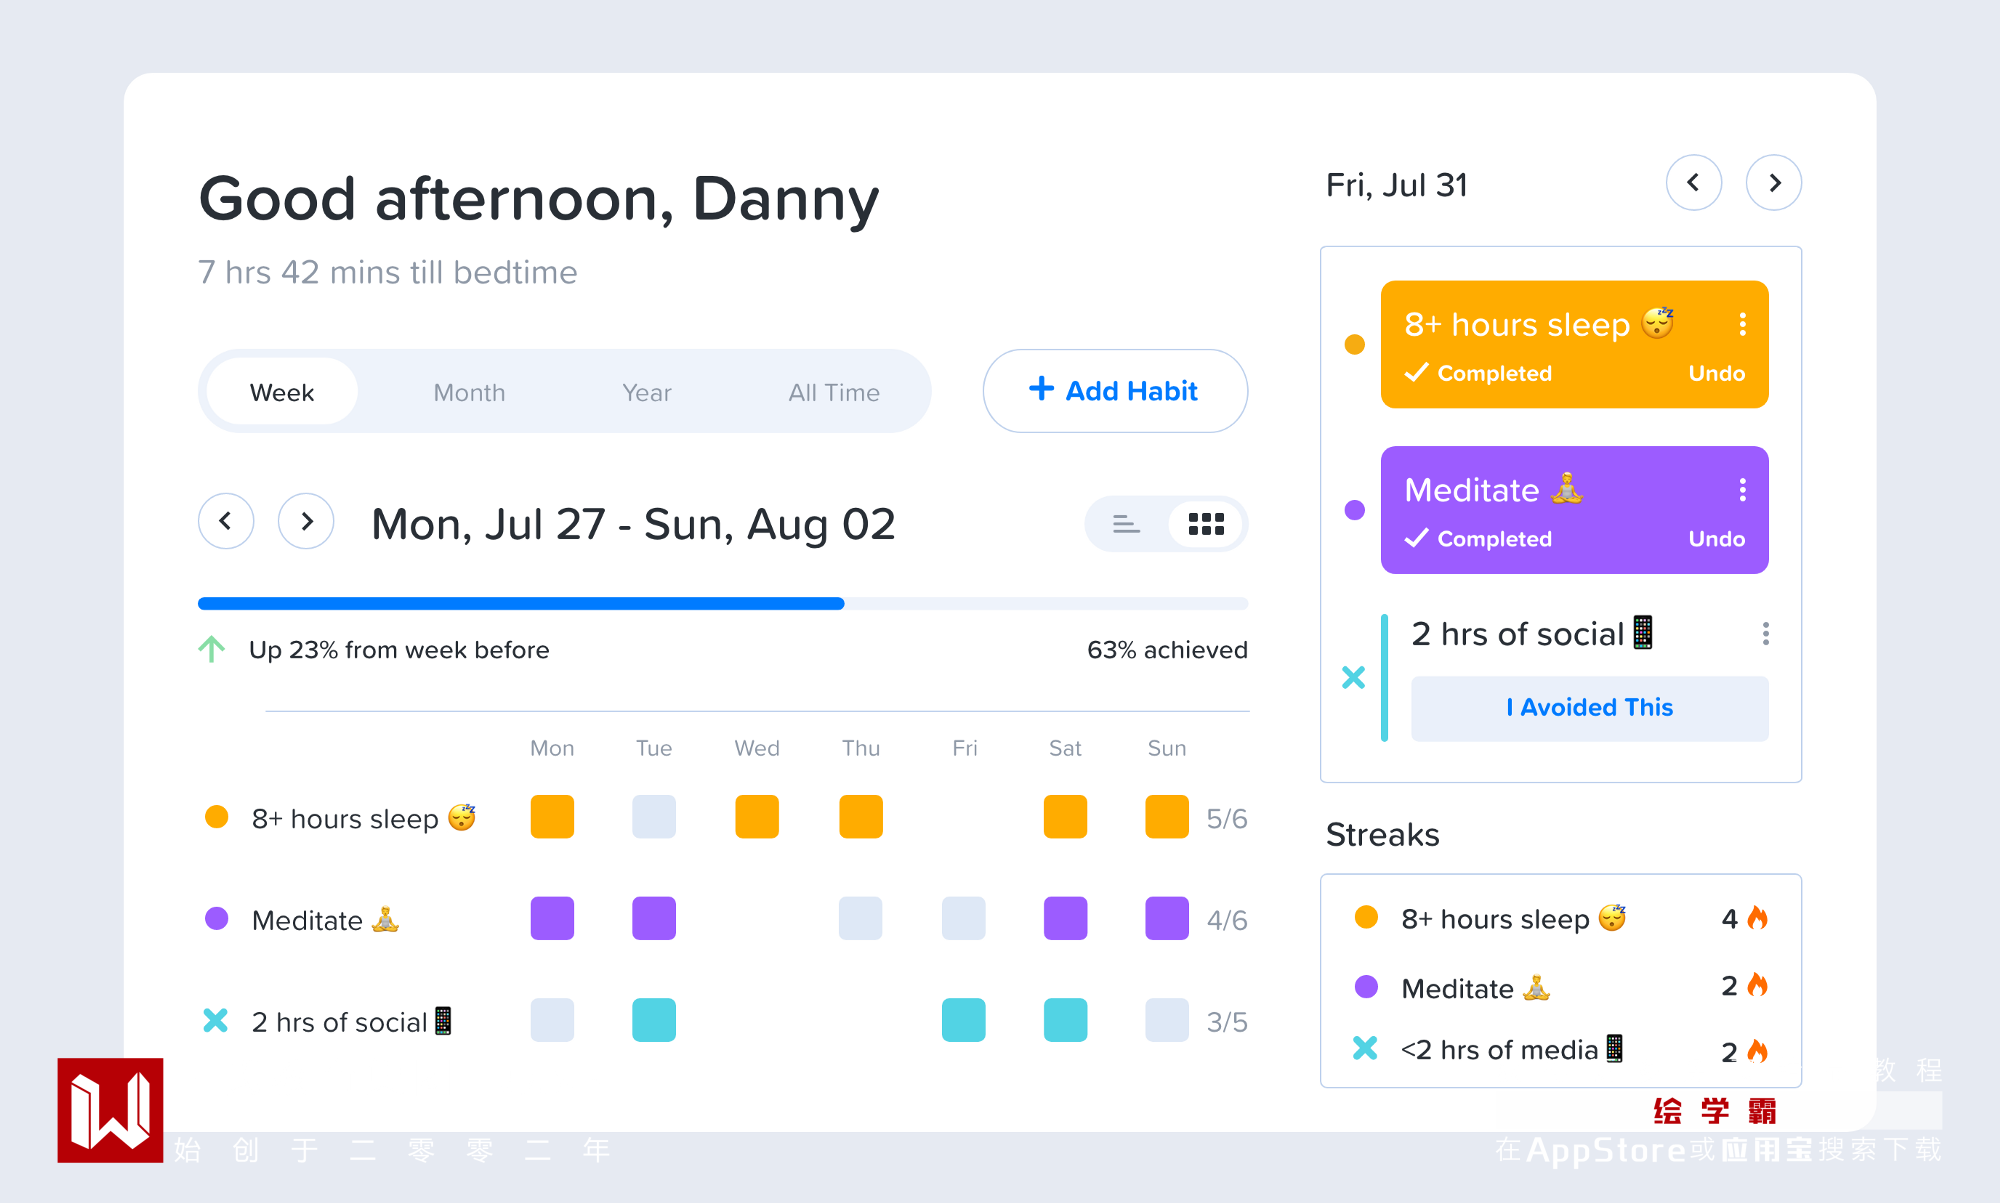Open options menu on 8+ hours sleep card

(x=1742, y=324)
